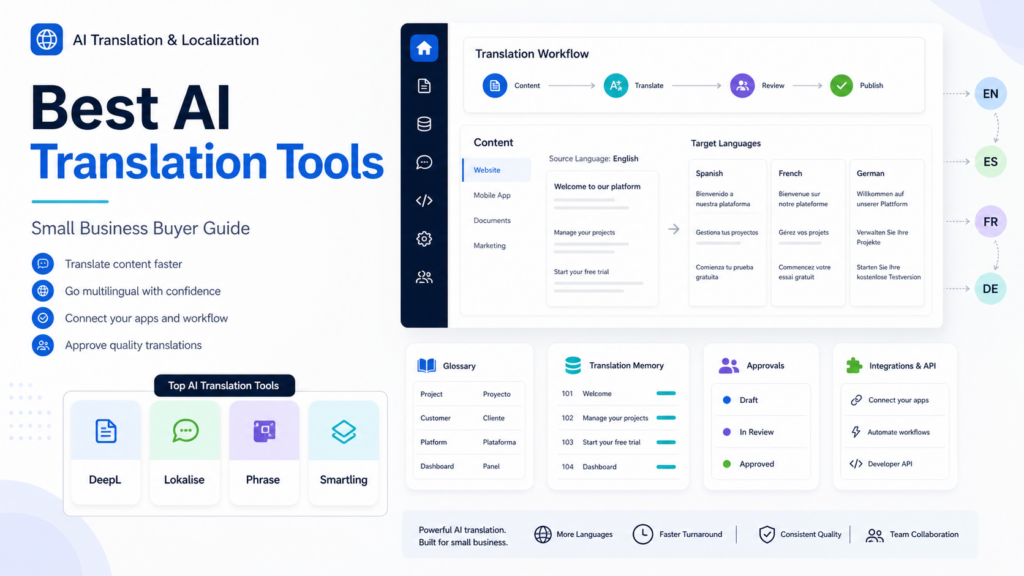Click the check icon beside Connect your apps and workflow
Image resolution: width=1024 pixels, height=576 pixels.
[x=43, y=318]
